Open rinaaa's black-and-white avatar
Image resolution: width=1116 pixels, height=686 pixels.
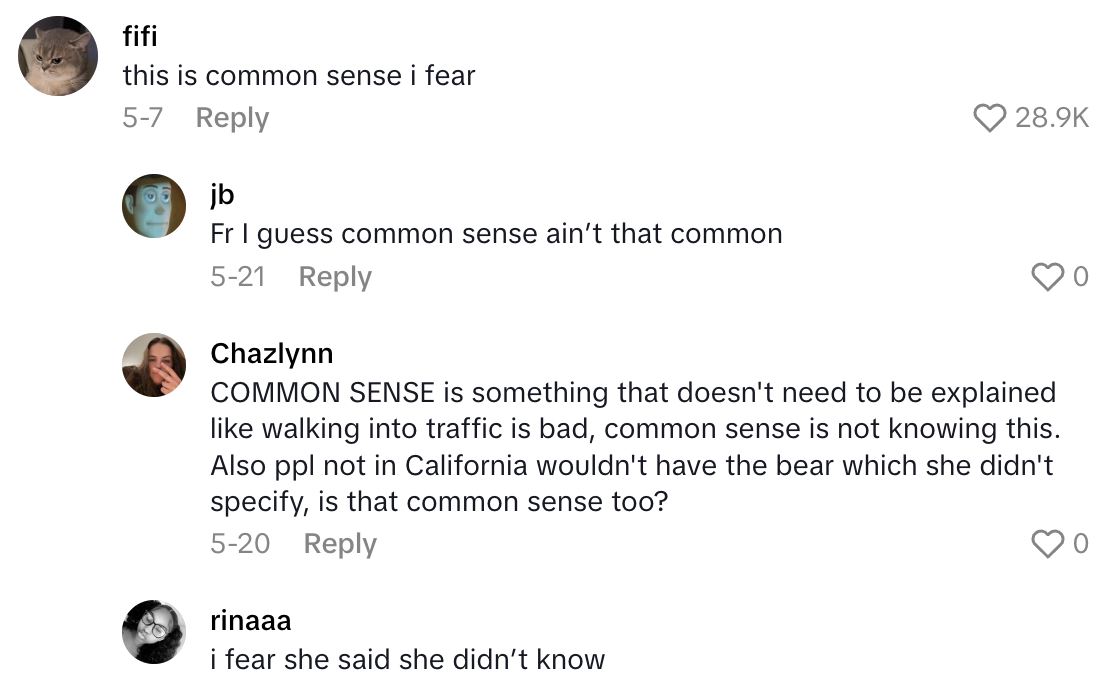[154, 632]
